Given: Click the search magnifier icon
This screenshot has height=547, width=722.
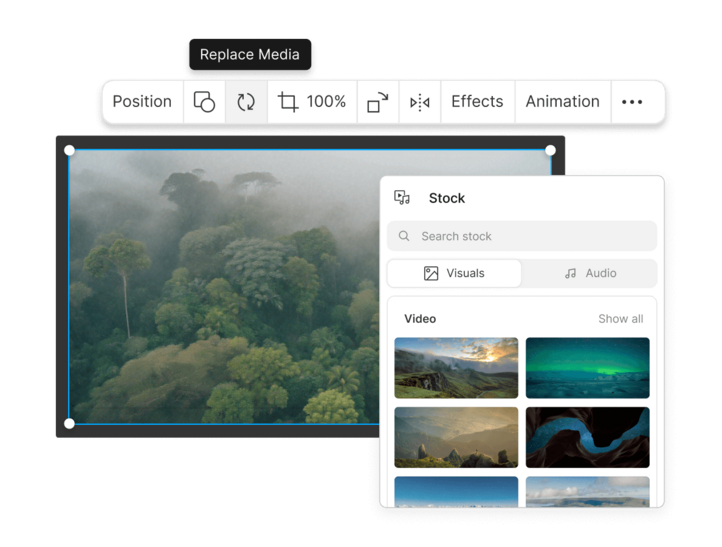Looking at the screenshot, I should coord(404,236).
